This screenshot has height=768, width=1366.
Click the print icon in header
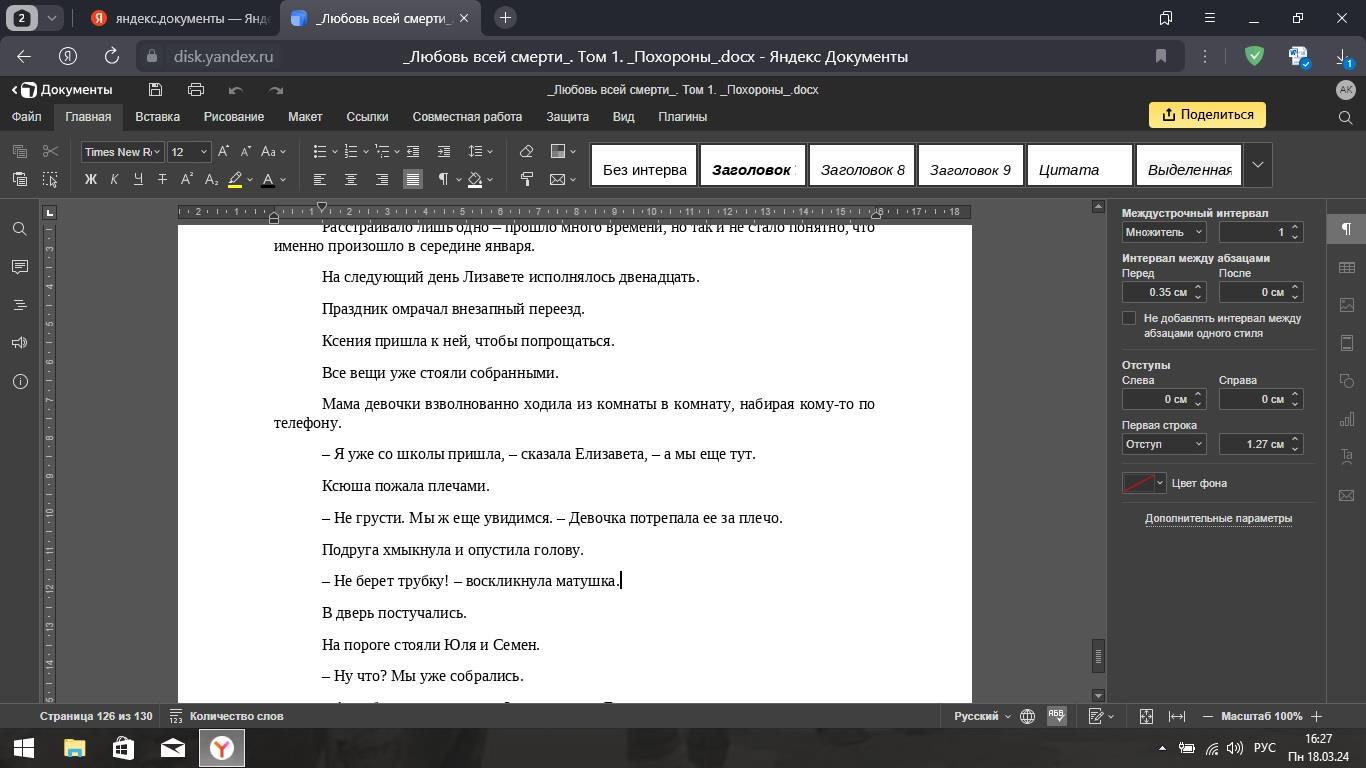click(196, 90)
